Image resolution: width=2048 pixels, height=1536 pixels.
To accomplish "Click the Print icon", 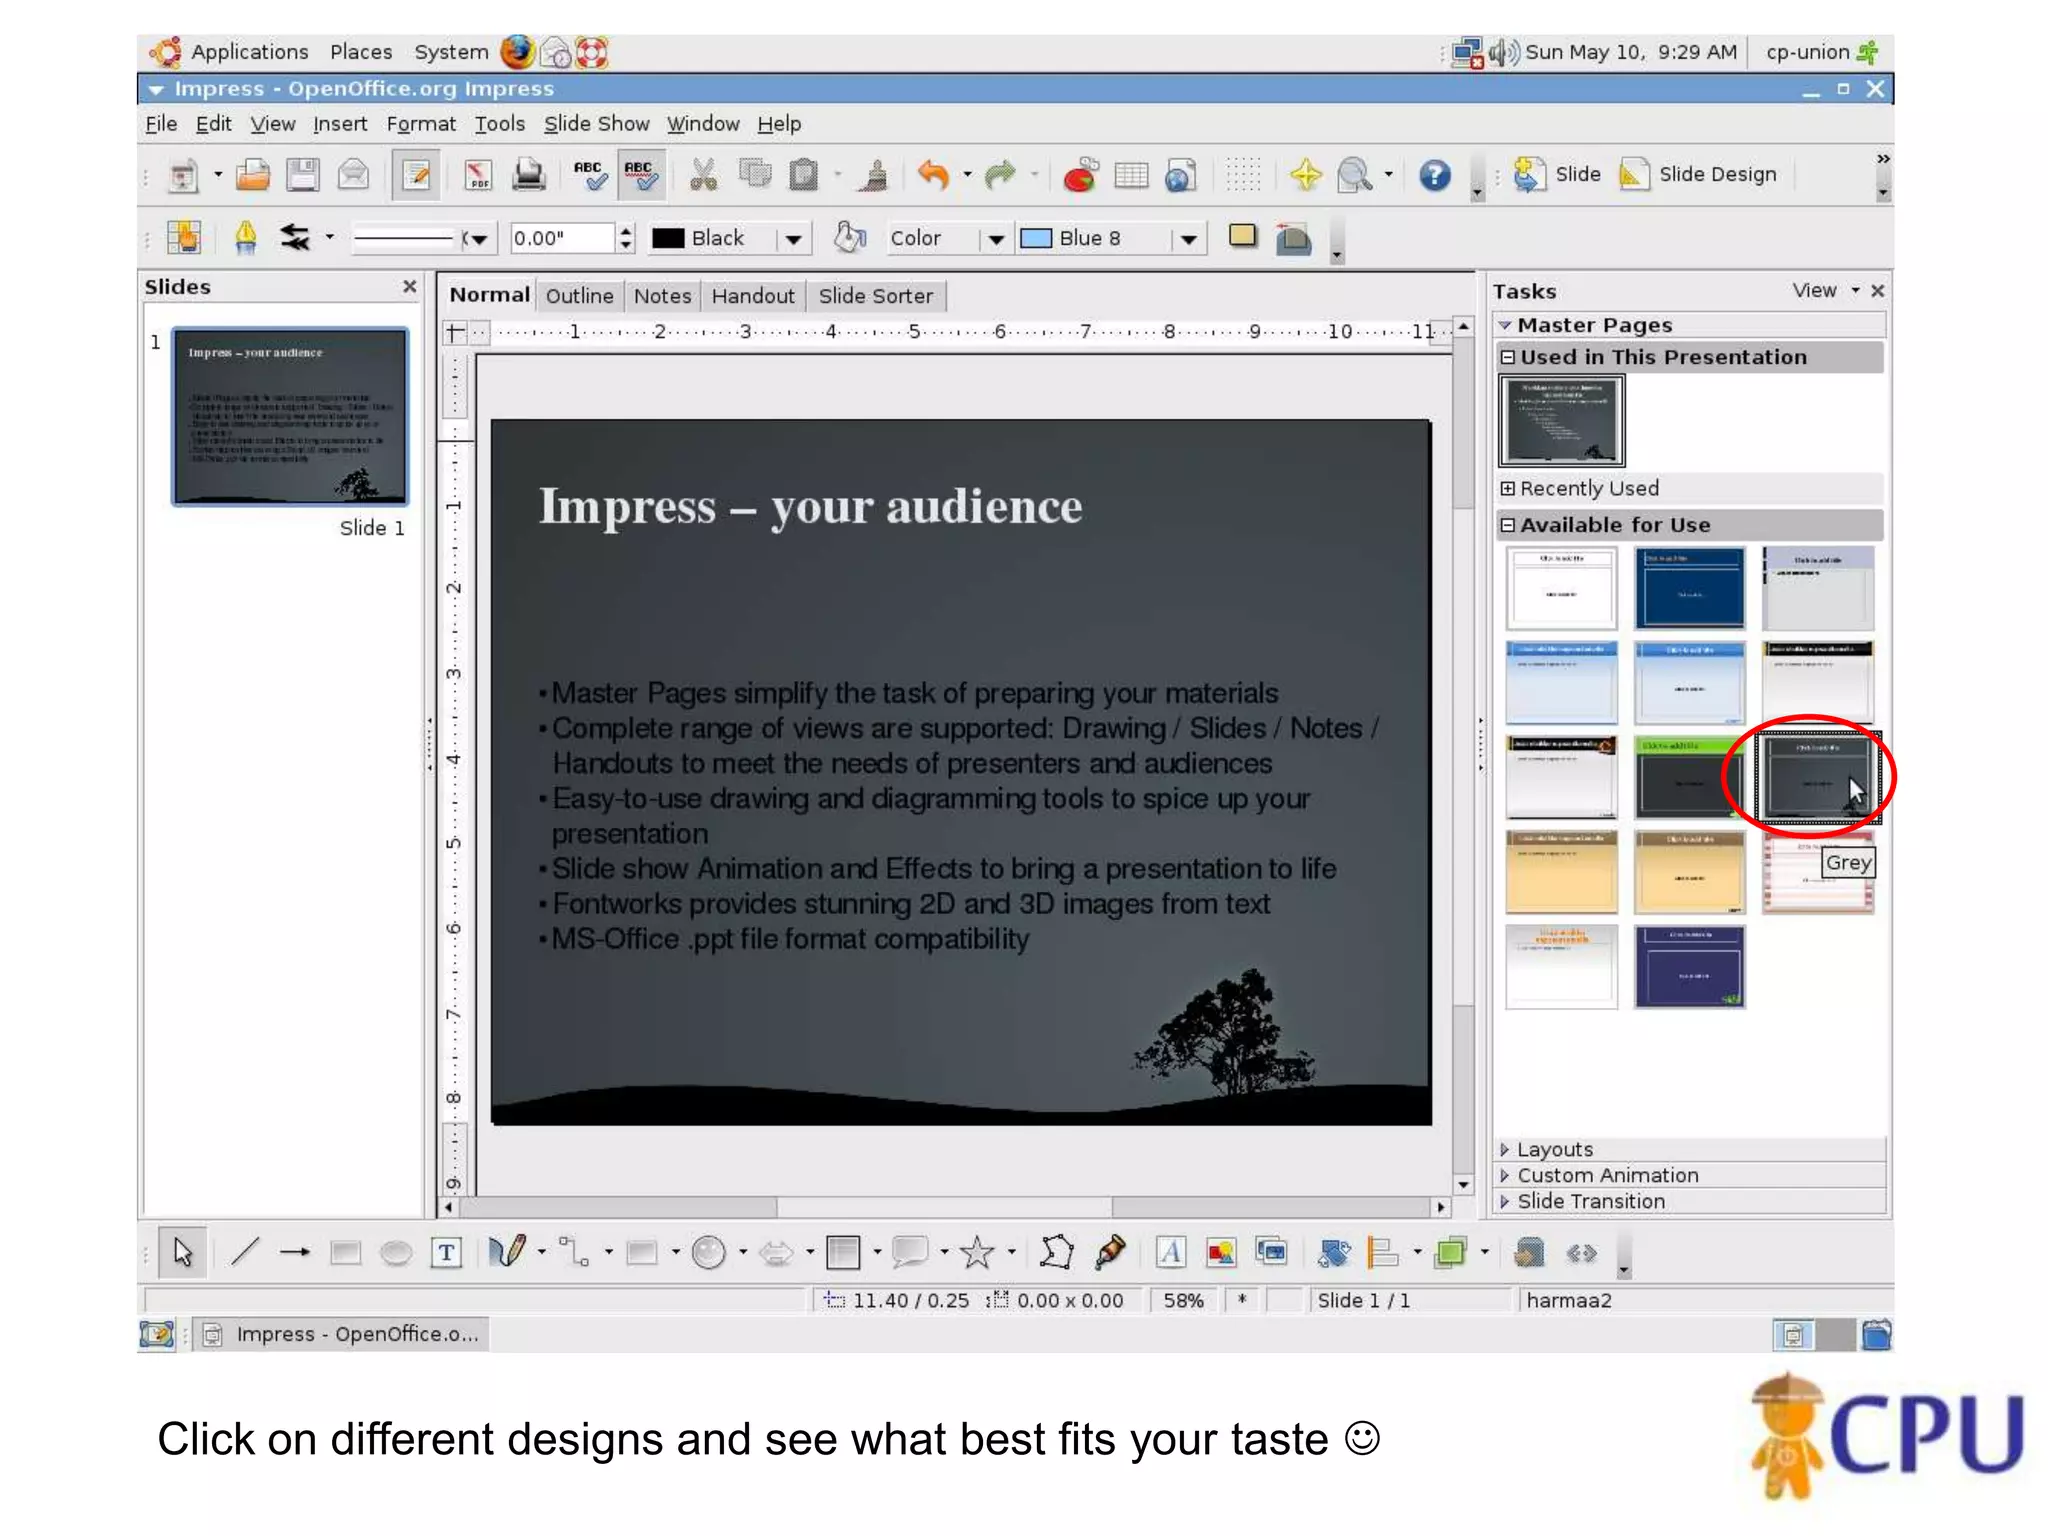I will click(x=529, y=176).
